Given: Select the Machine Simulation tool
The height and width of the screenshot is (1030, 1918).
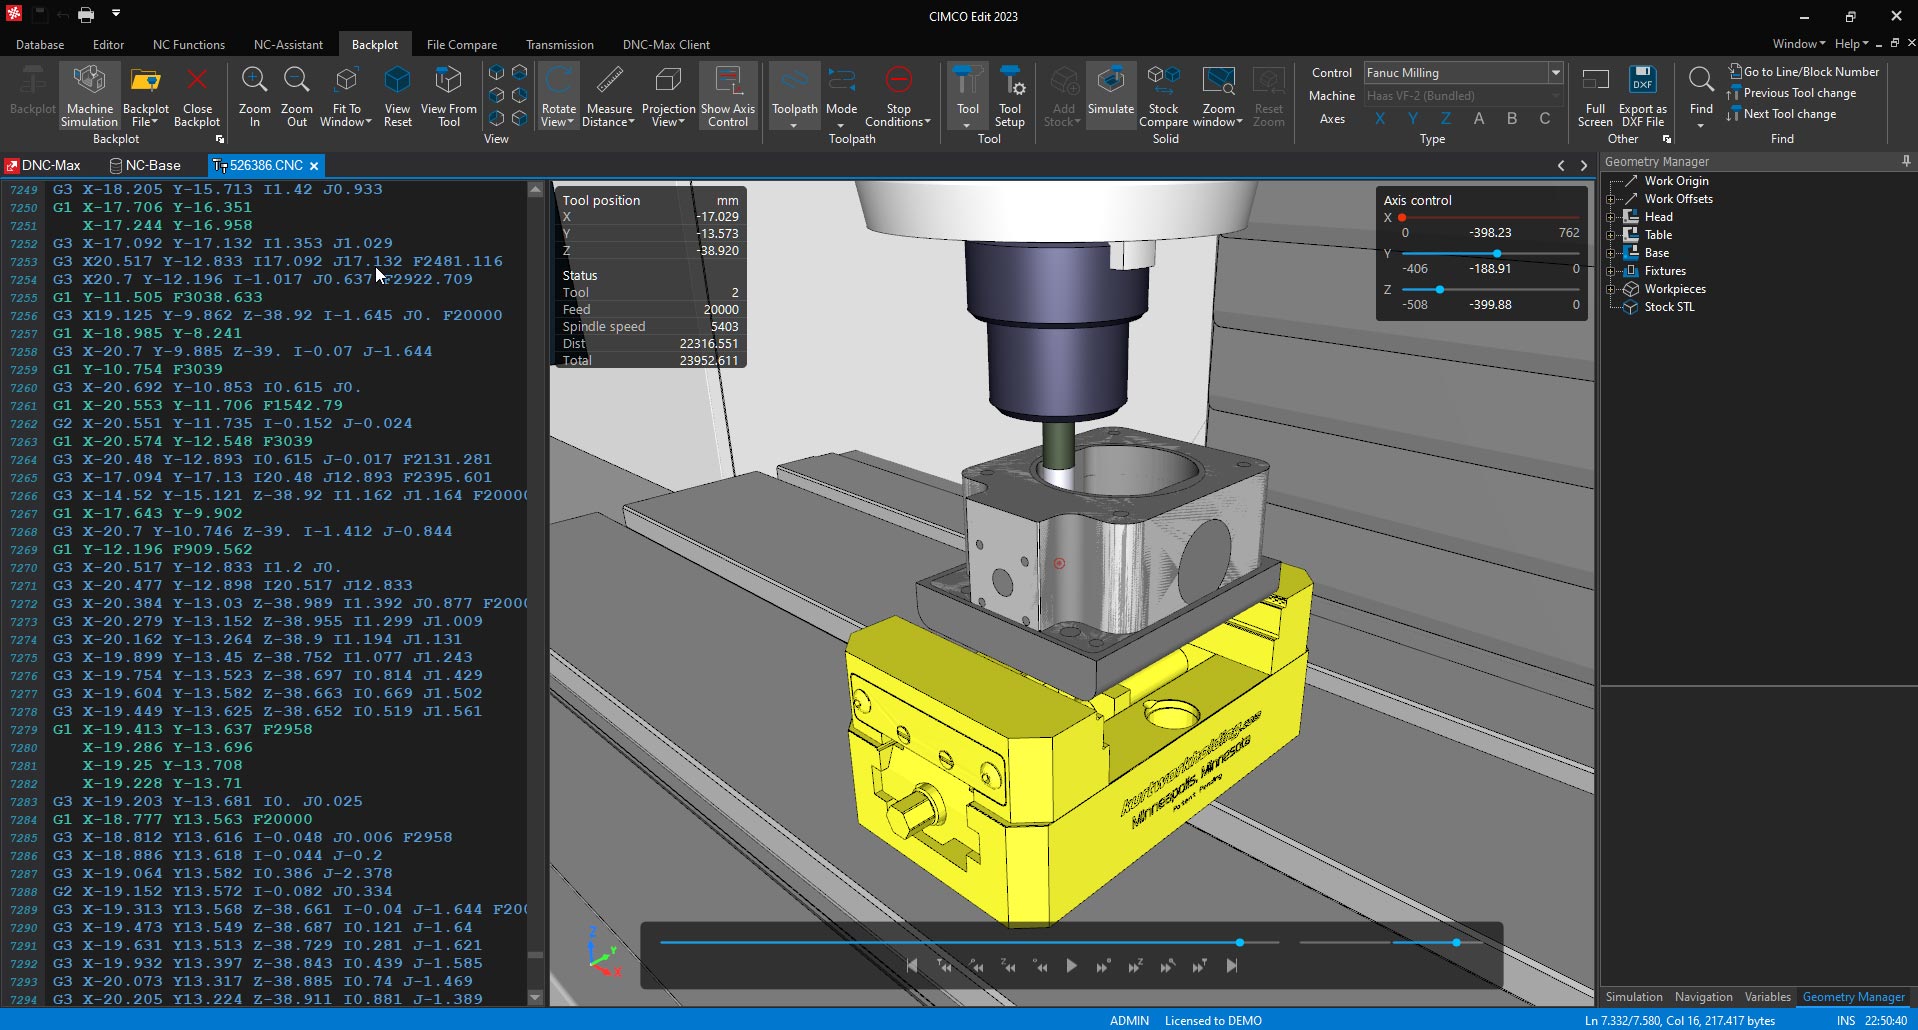Looking at the screenshot, I should click(x=89, y=93).
